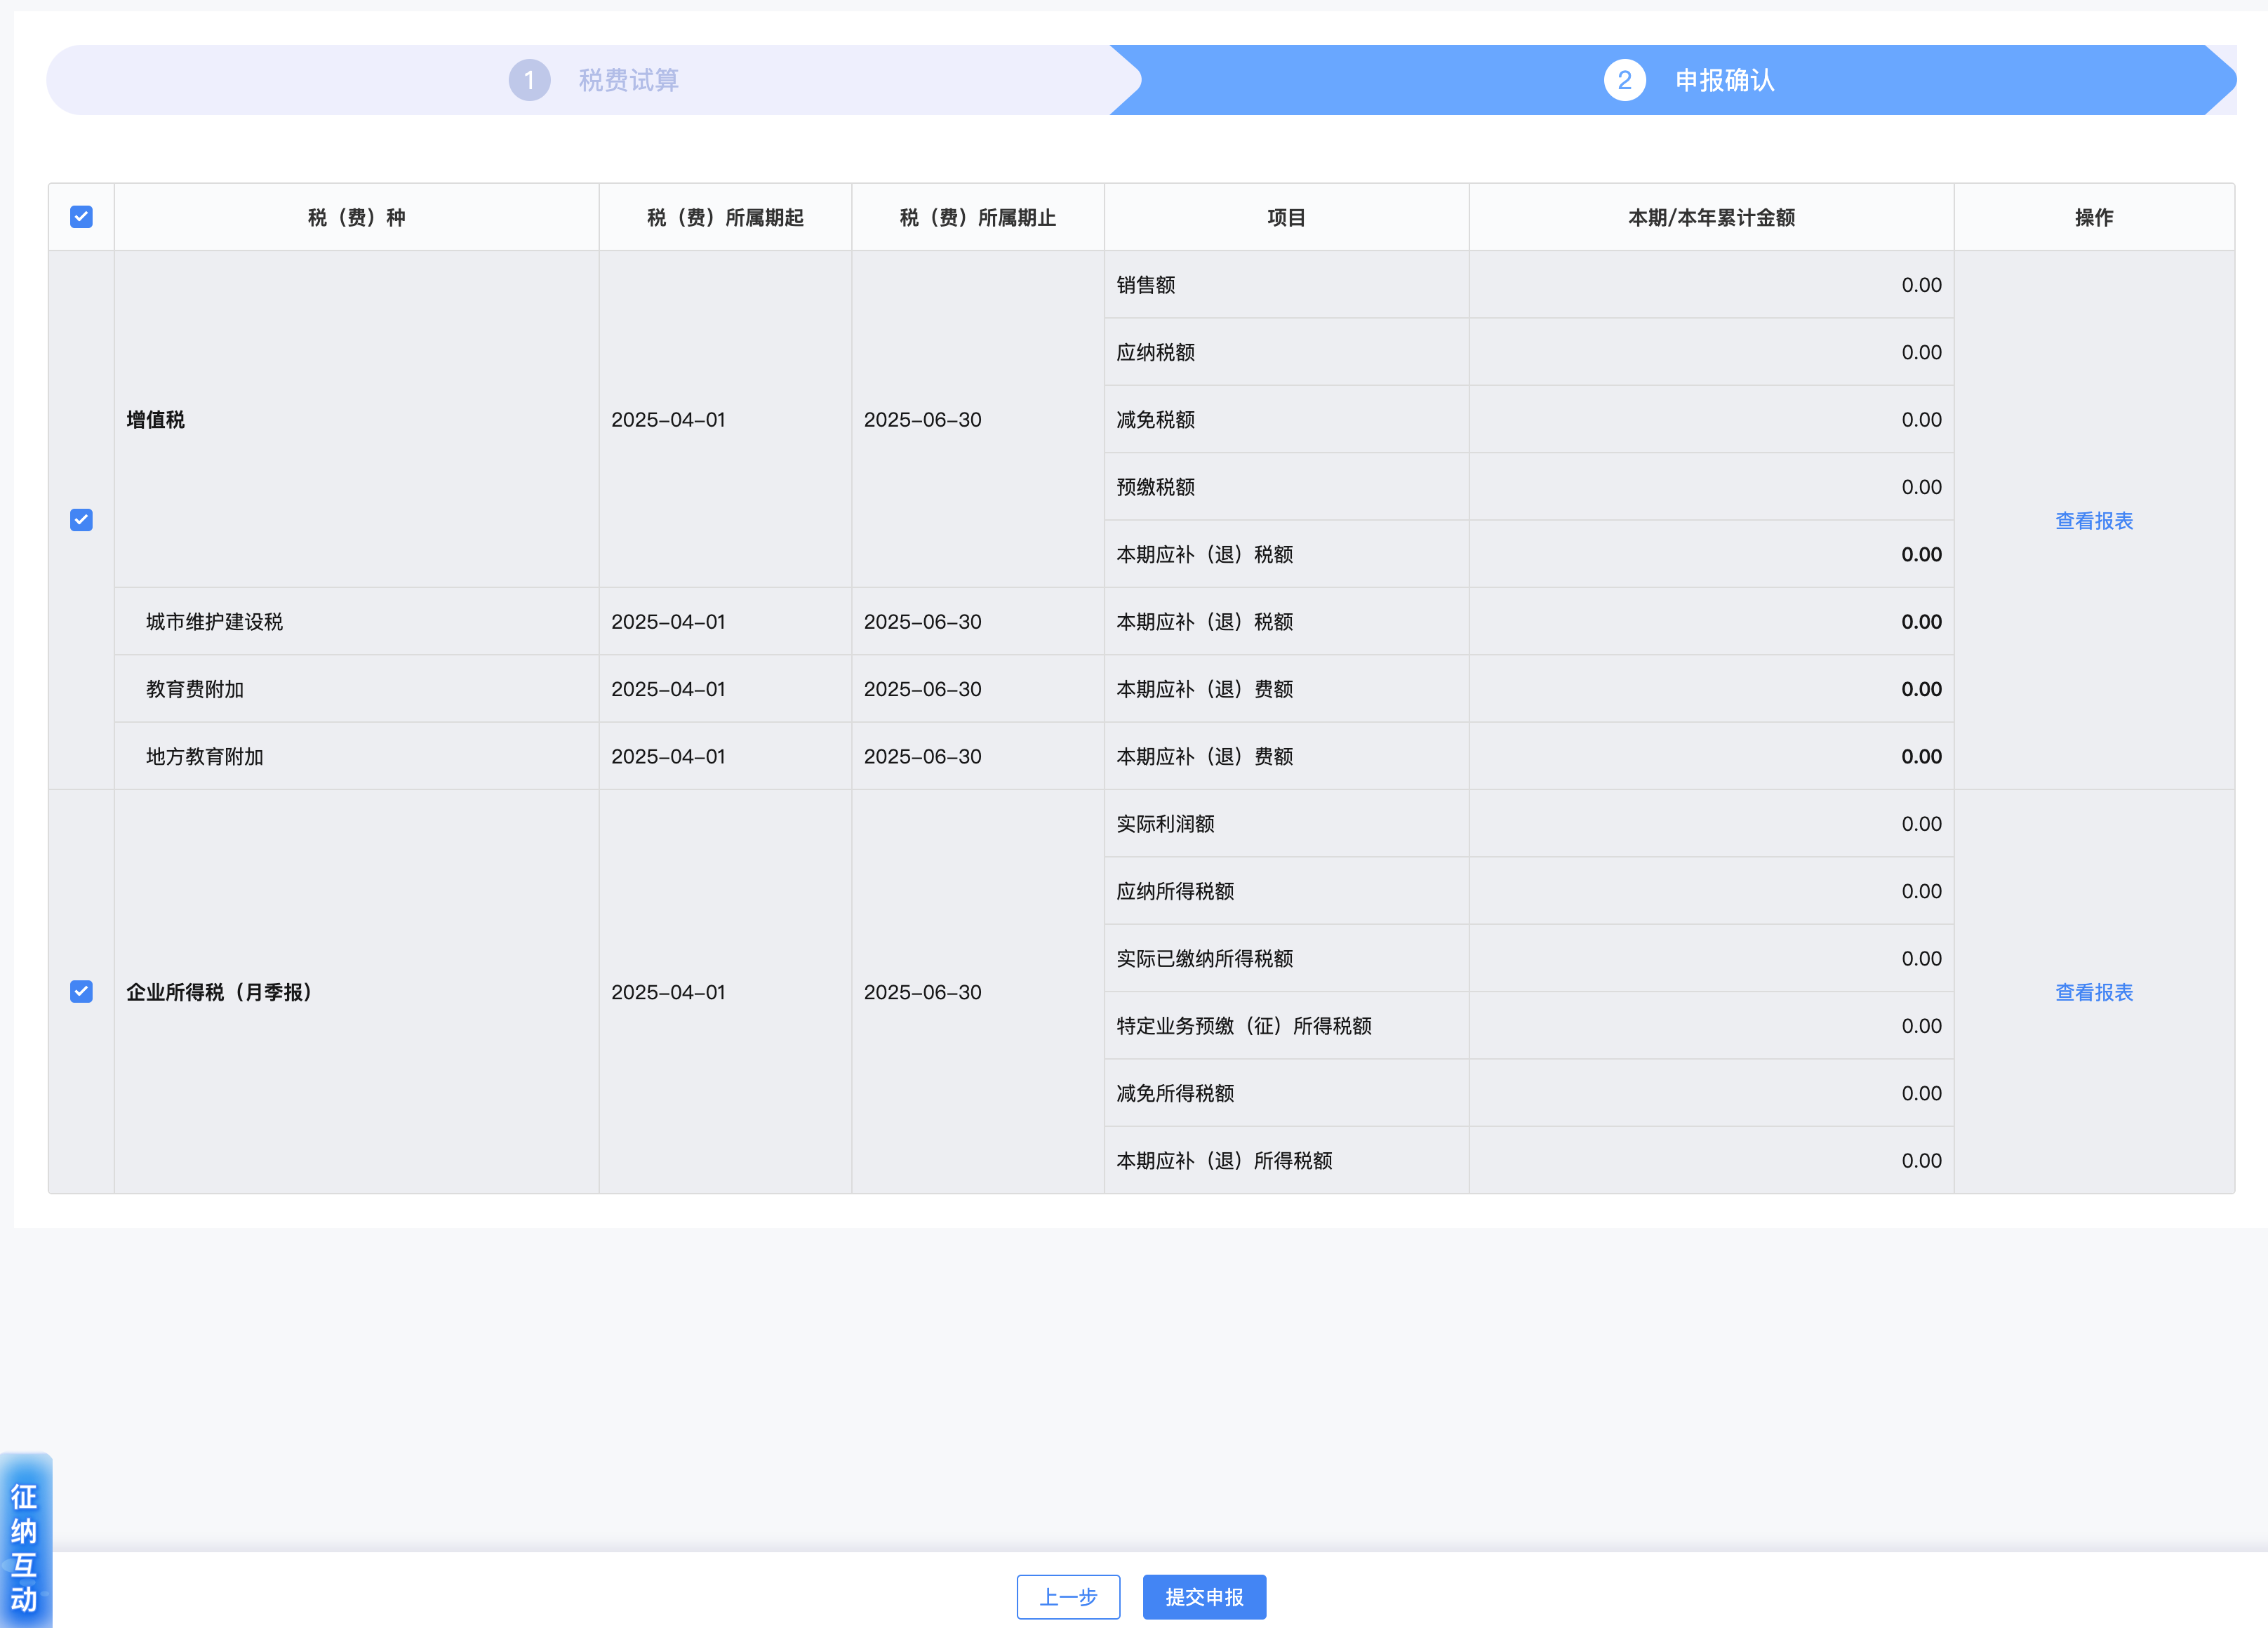Click the step 1 number circle
Screen dimensions: 2268x1628
click(x=529, y=80)
